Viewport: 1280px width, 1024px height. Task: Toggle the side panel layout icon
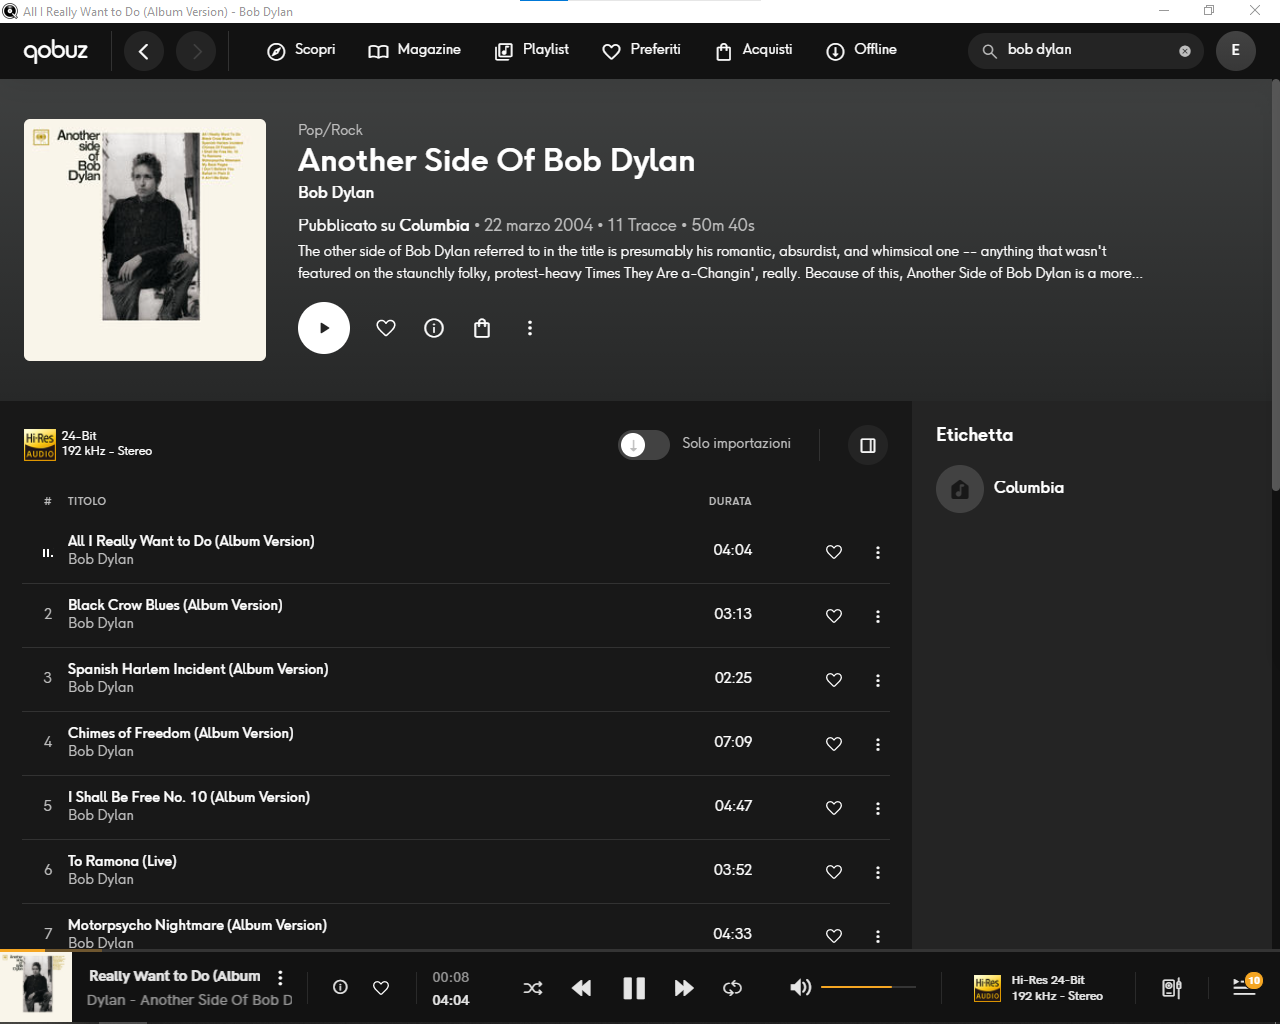(868, 445)
